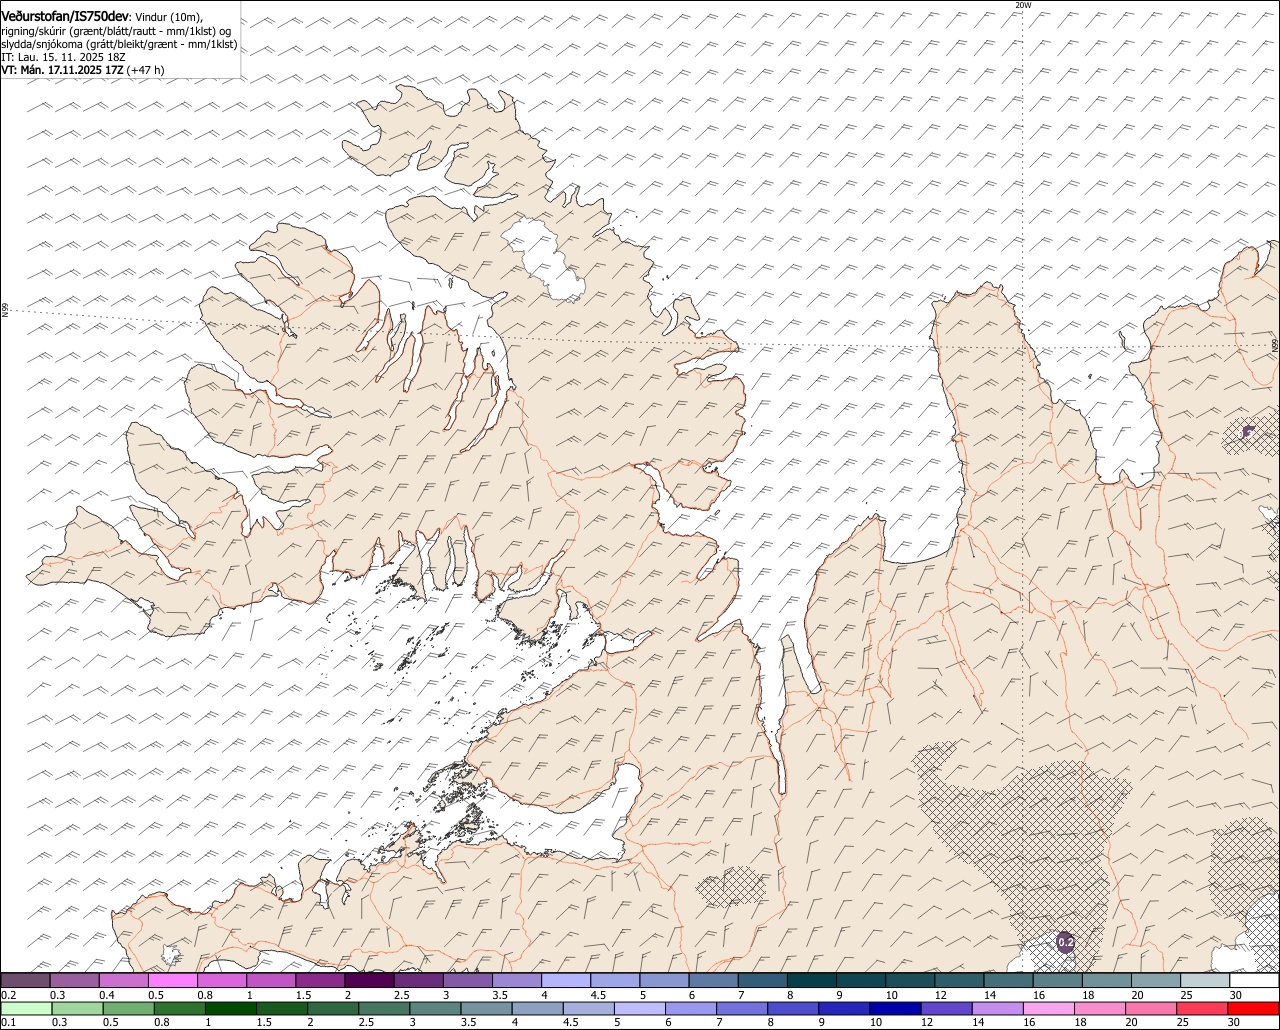Select the white 30 swatch in upper legend row
1280x1030 pixels.
[x=1255, y=980]
